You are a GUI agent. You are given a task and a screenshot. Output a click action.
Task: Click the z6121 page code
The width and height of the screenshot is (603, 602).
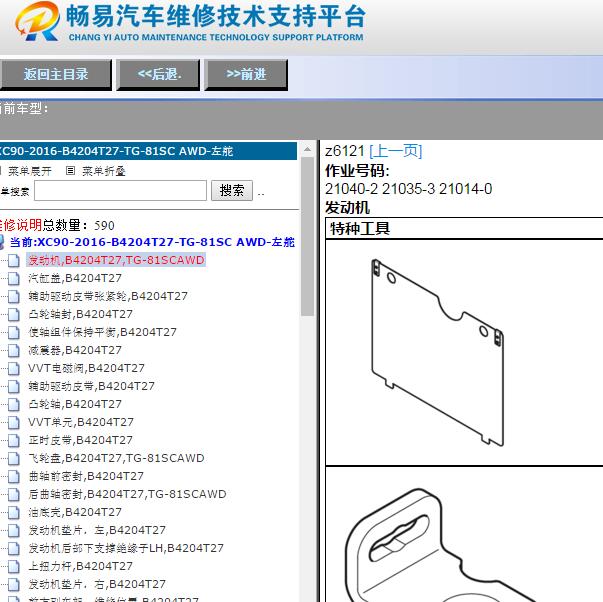[x=345, y=151]
